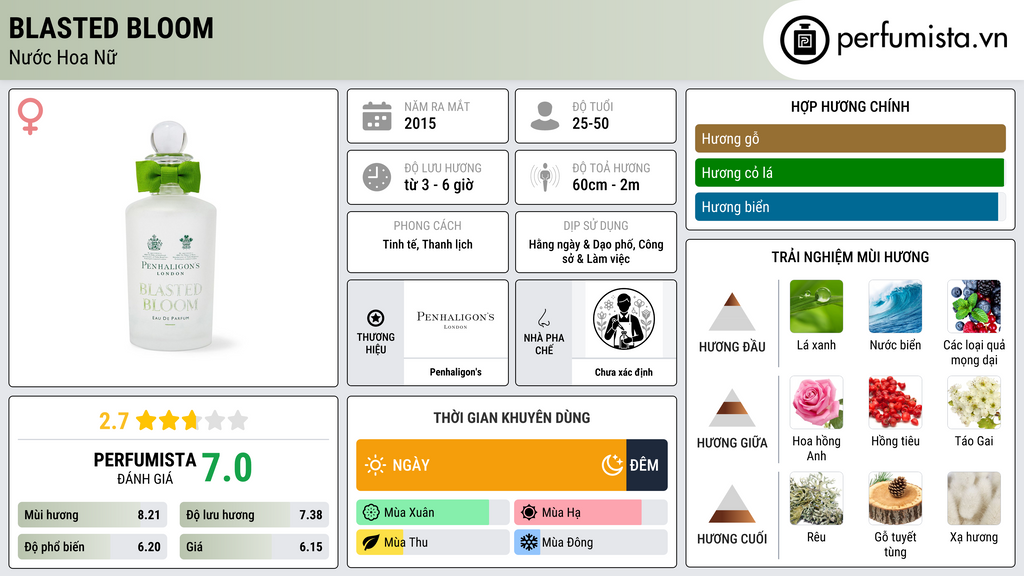Viewport: 1024px width, 576px height.
Task: Click the Thời gian khuyên dùng heading
Action: pyautogui.click(x=512, y=417)
